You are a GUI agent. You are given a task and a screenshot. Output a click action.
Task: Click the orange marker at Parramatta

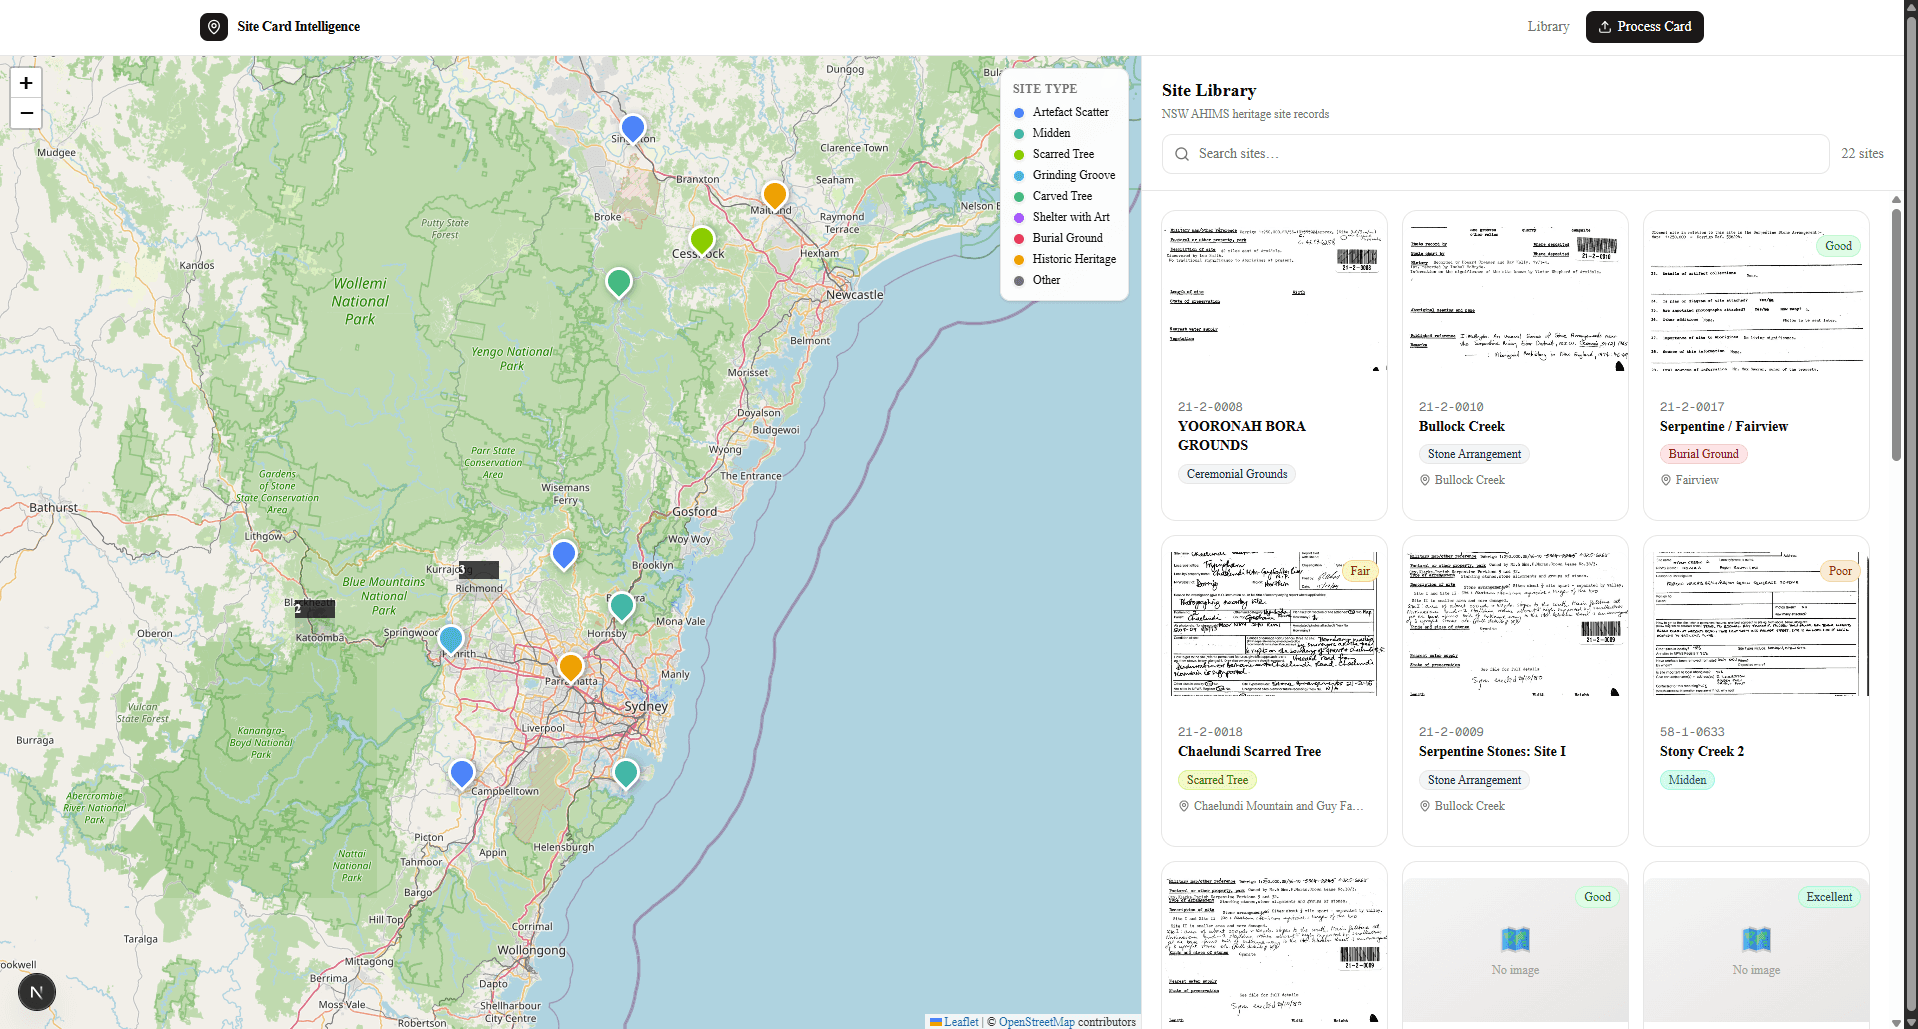(x=570, y=666)
